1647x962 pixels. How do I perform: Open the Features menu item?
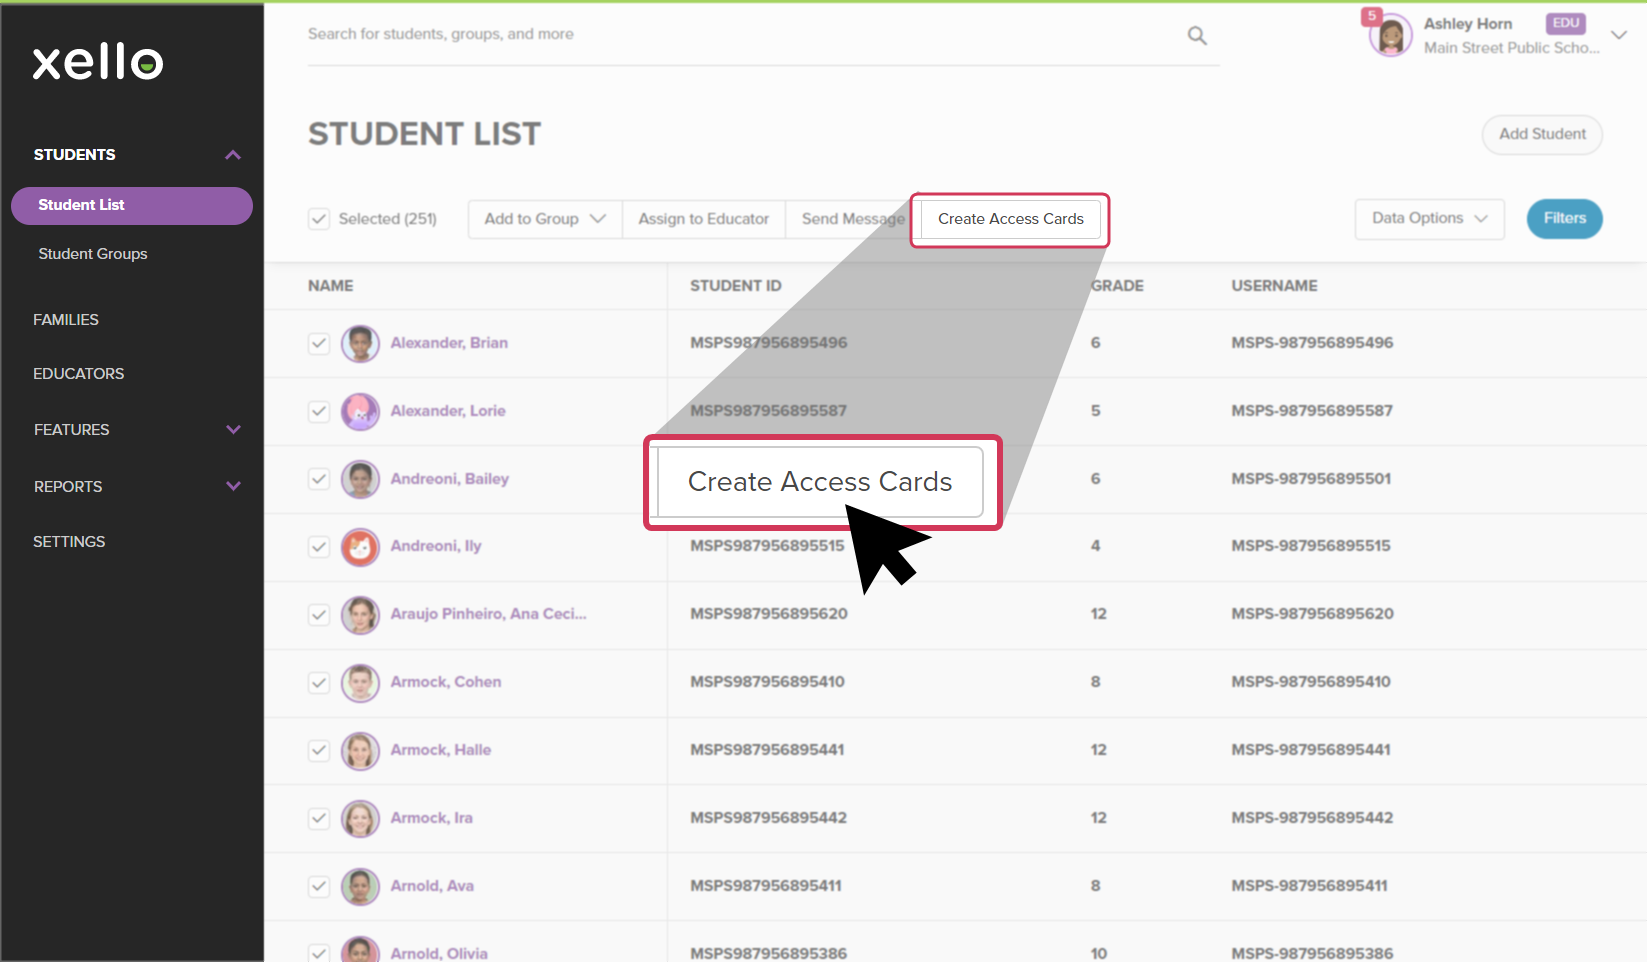72,430
